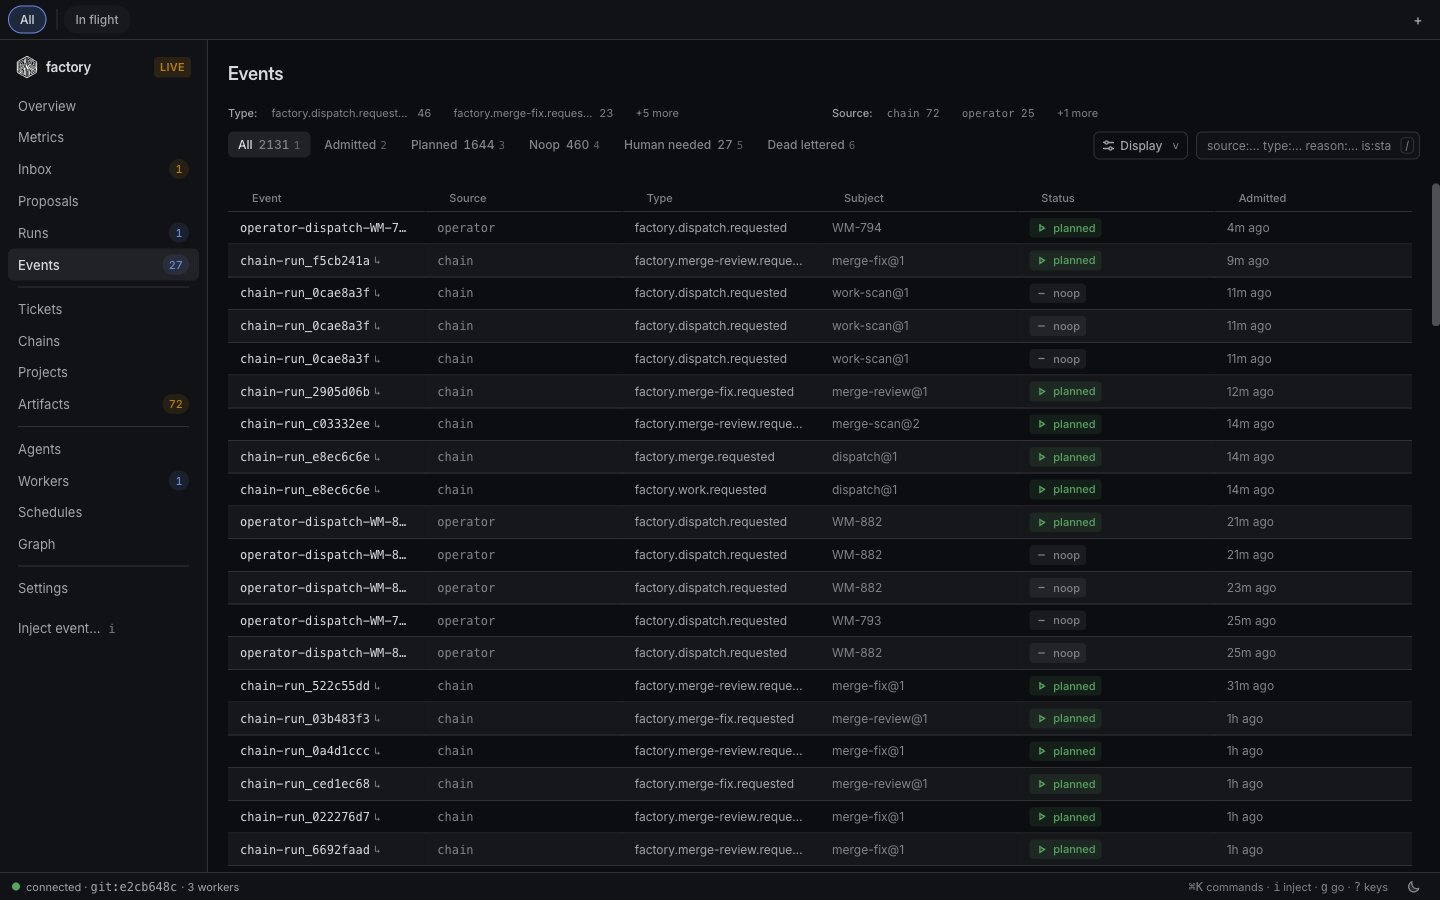This screenshot has width=1440, height=900.
Task: Click the planned badge in the merge-scan@2 row
Action: 1066,424
